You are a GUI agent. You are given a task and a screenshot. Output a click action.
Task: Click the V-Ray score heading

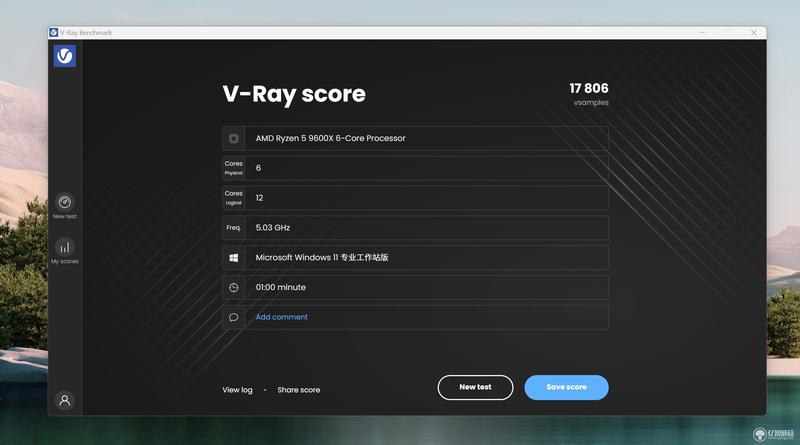[x=294, y=94]
